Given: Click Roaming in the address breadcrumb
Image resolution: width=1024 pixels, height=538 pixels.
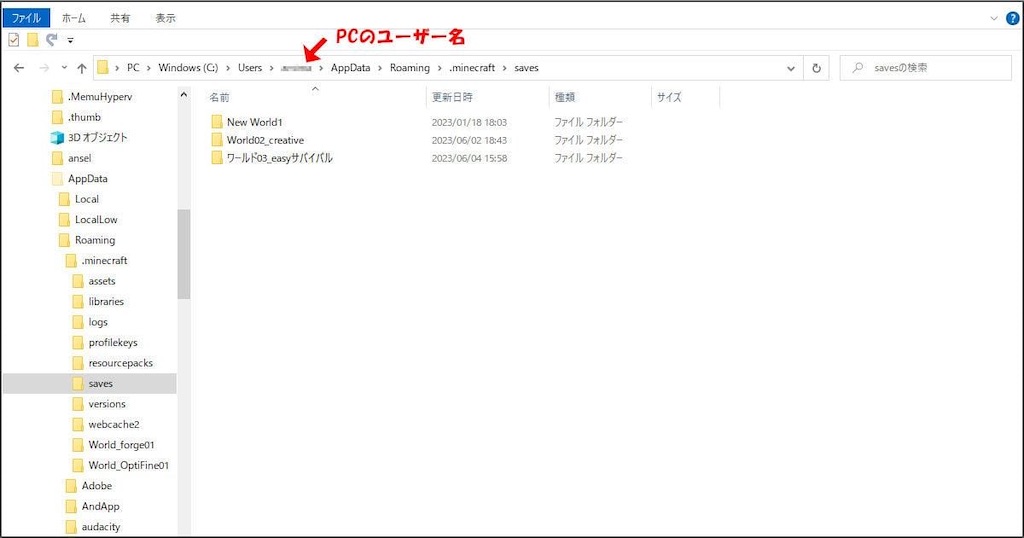Looking at the screenshot, I should tap(409, 67).
